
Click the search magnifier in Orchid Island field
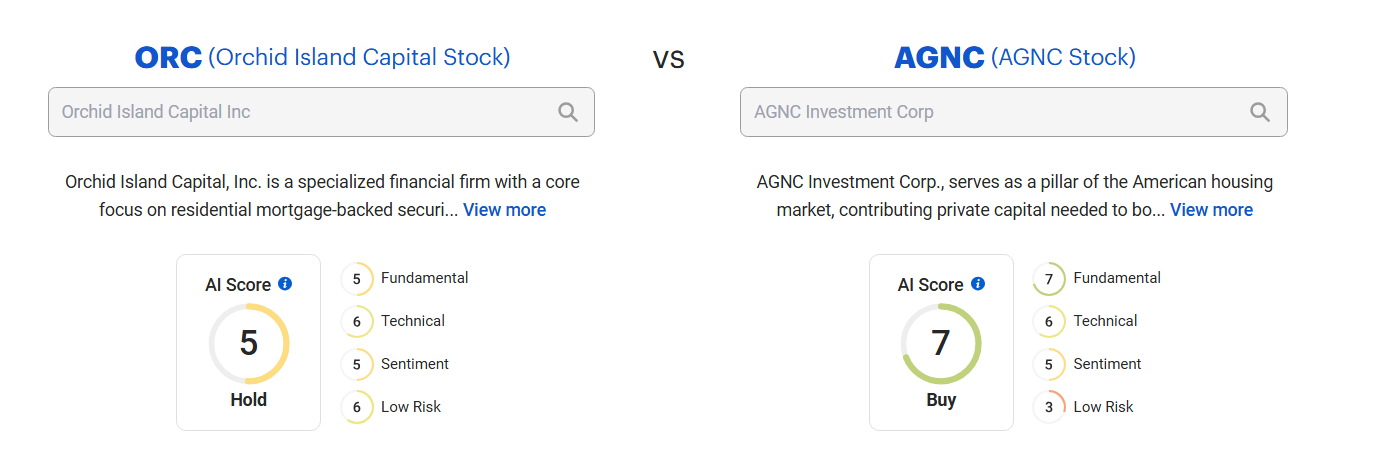click(568, 112)
